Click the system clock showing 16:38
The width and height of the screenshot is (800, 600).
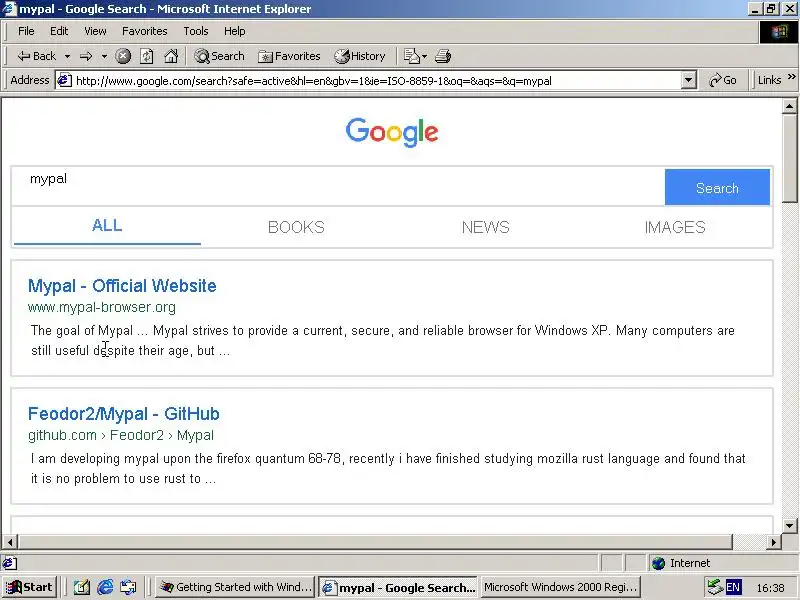(770, 588)
